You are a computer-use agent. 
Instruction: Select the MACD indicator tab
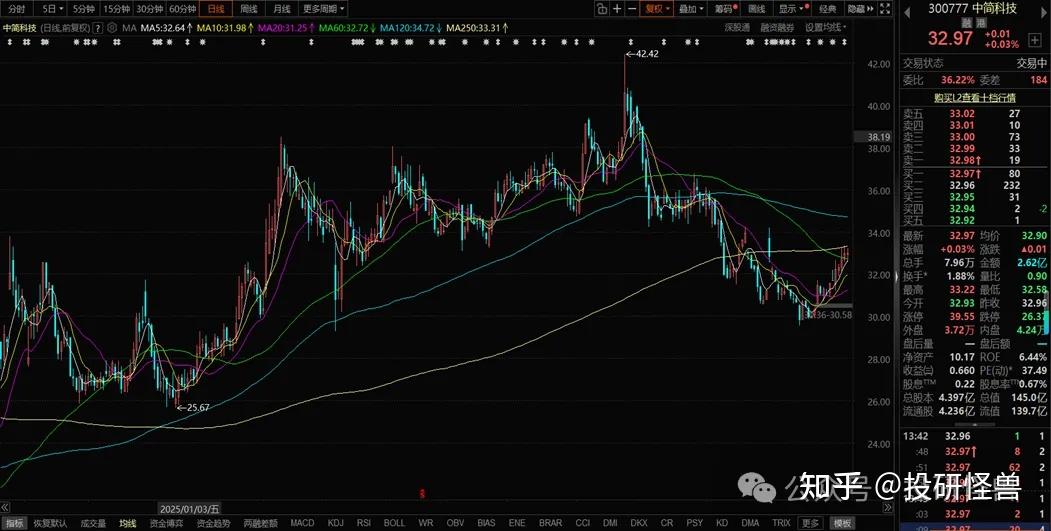pyautogui.click(x=302, y=523)
